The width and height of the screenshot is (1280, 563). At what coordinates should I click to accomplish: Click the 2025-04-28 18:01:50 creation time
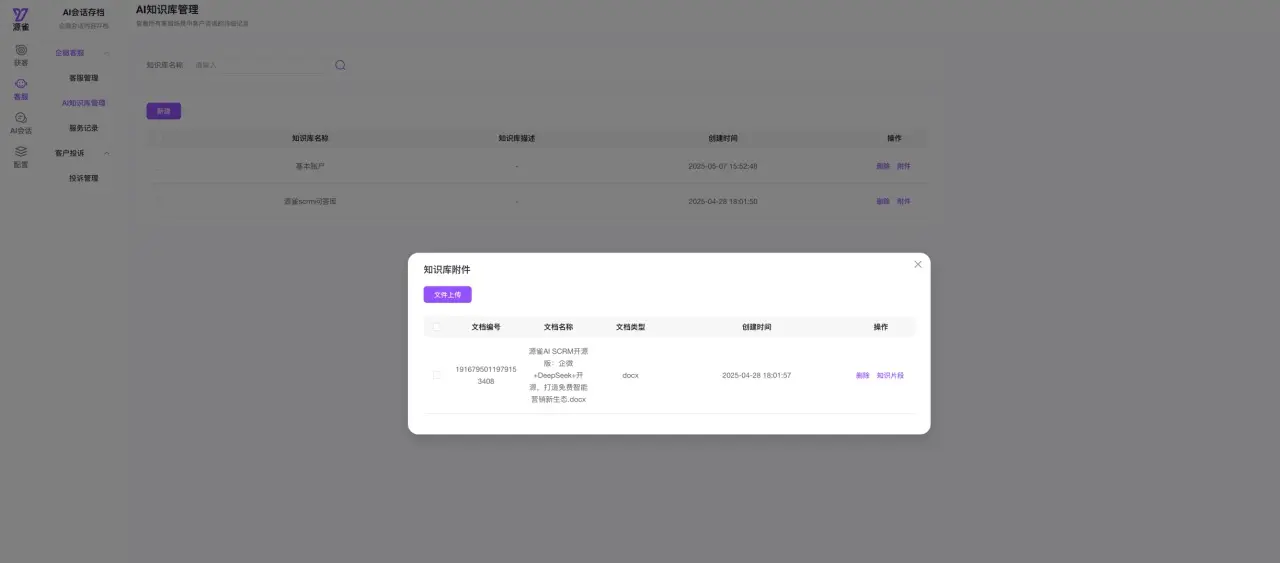(723, 201)
